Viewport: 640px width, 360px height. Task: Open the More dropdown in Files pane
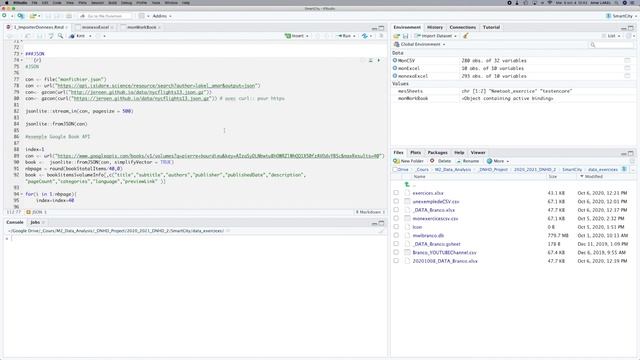click(498, 161)
